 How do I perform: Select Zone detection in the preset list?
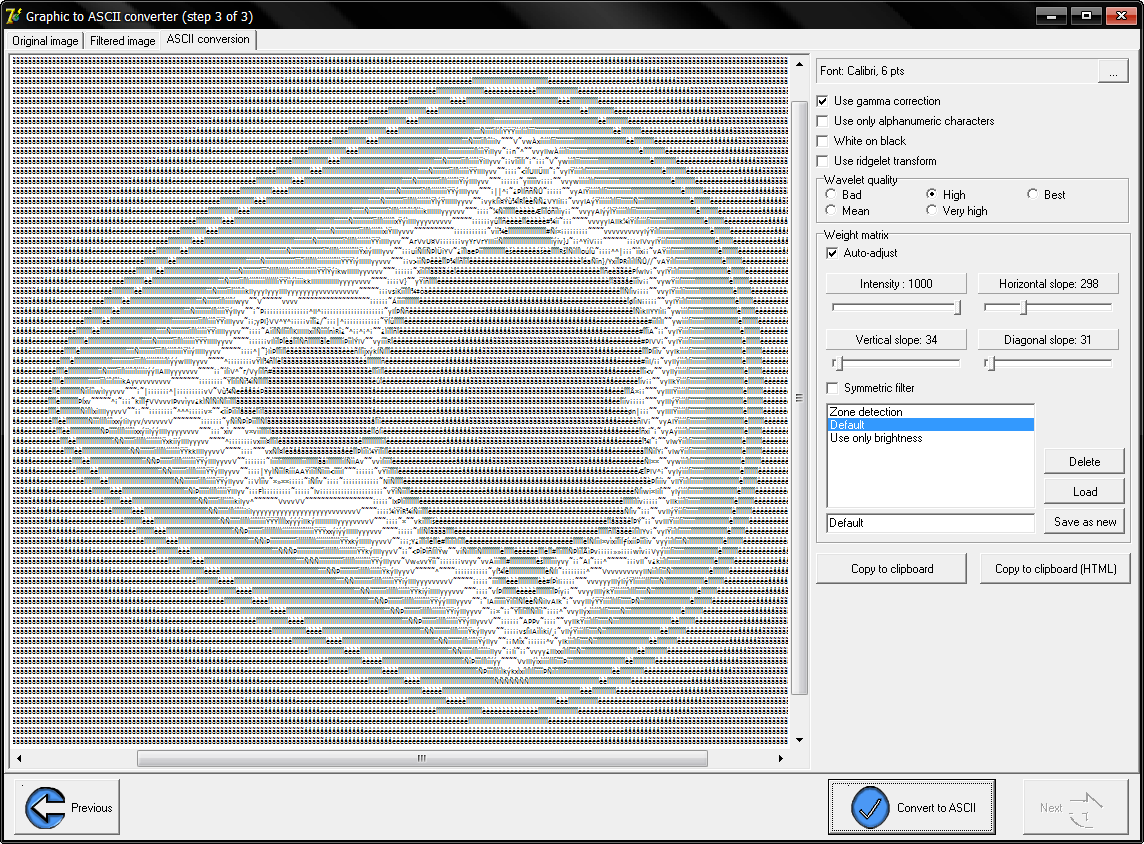tap(866, 412)
